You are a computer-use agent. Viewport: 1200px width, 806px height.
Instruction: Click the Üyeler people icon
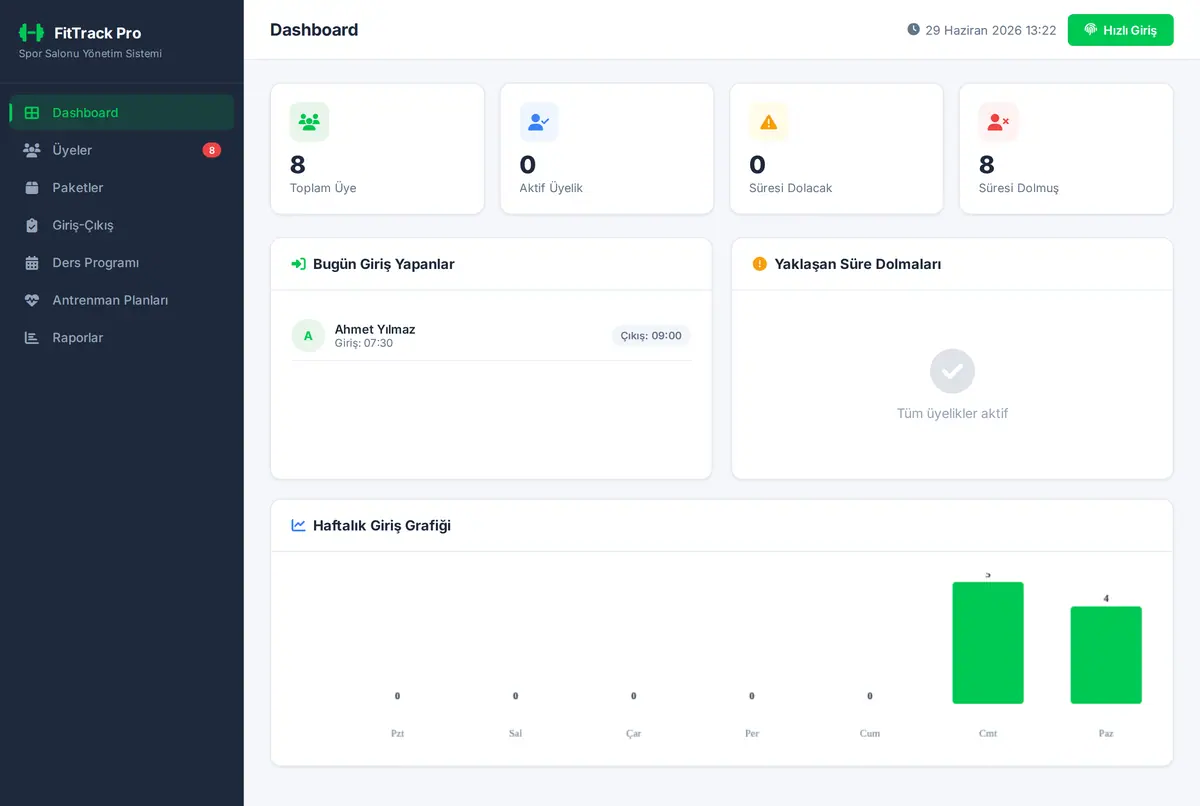[32, 150]
